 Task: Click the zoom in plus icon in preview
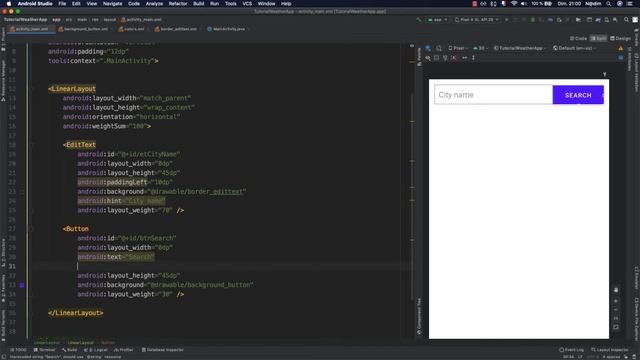pos(616,301)
